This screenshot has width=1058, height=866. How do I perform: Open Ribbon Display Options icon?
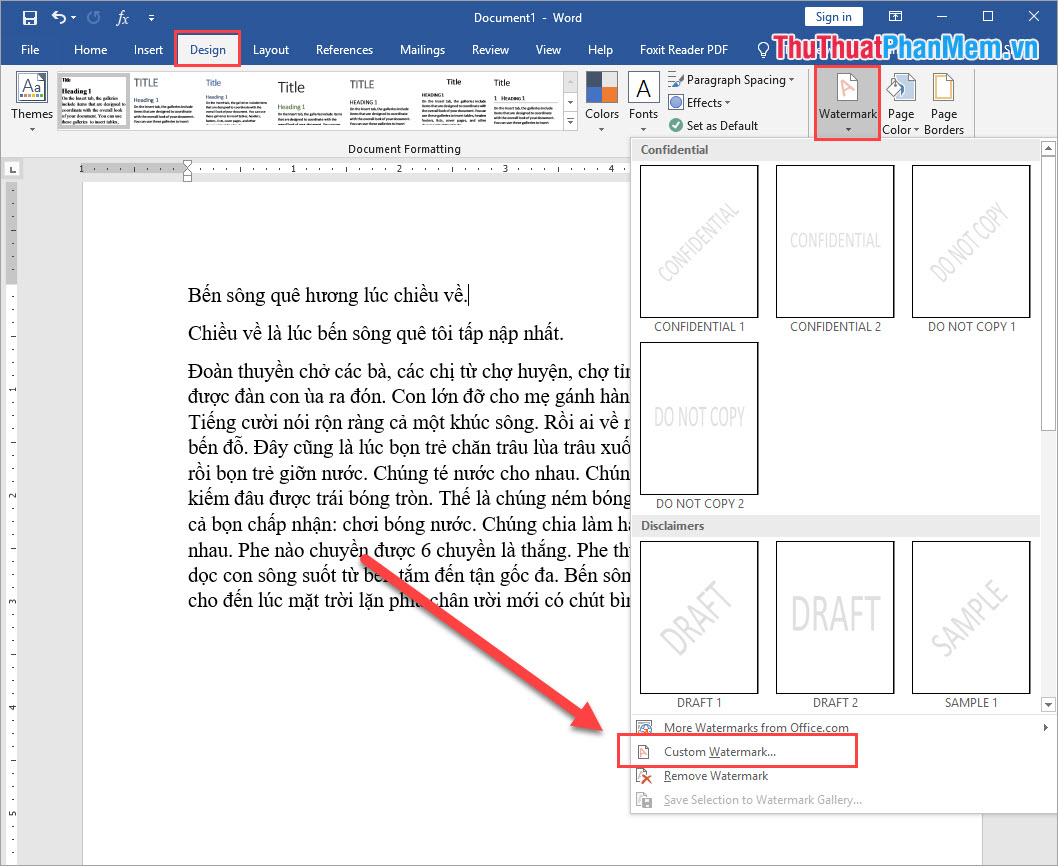895,17
